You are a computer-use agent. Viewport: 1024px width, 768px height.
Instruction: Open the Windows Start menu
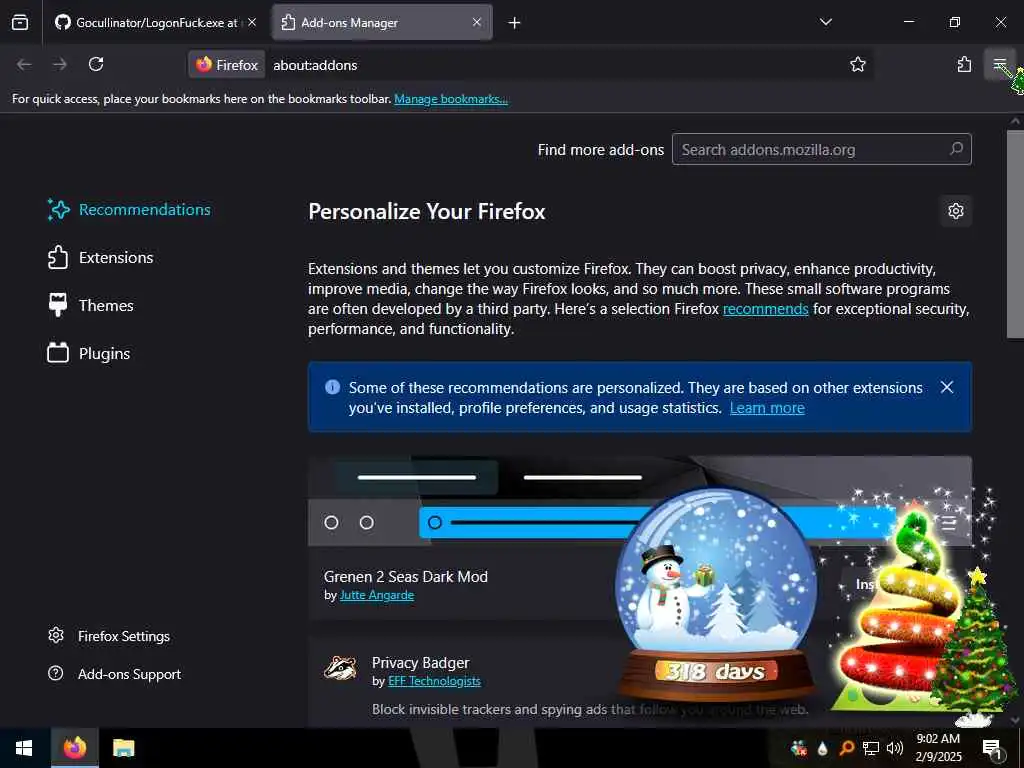(24, 748)
